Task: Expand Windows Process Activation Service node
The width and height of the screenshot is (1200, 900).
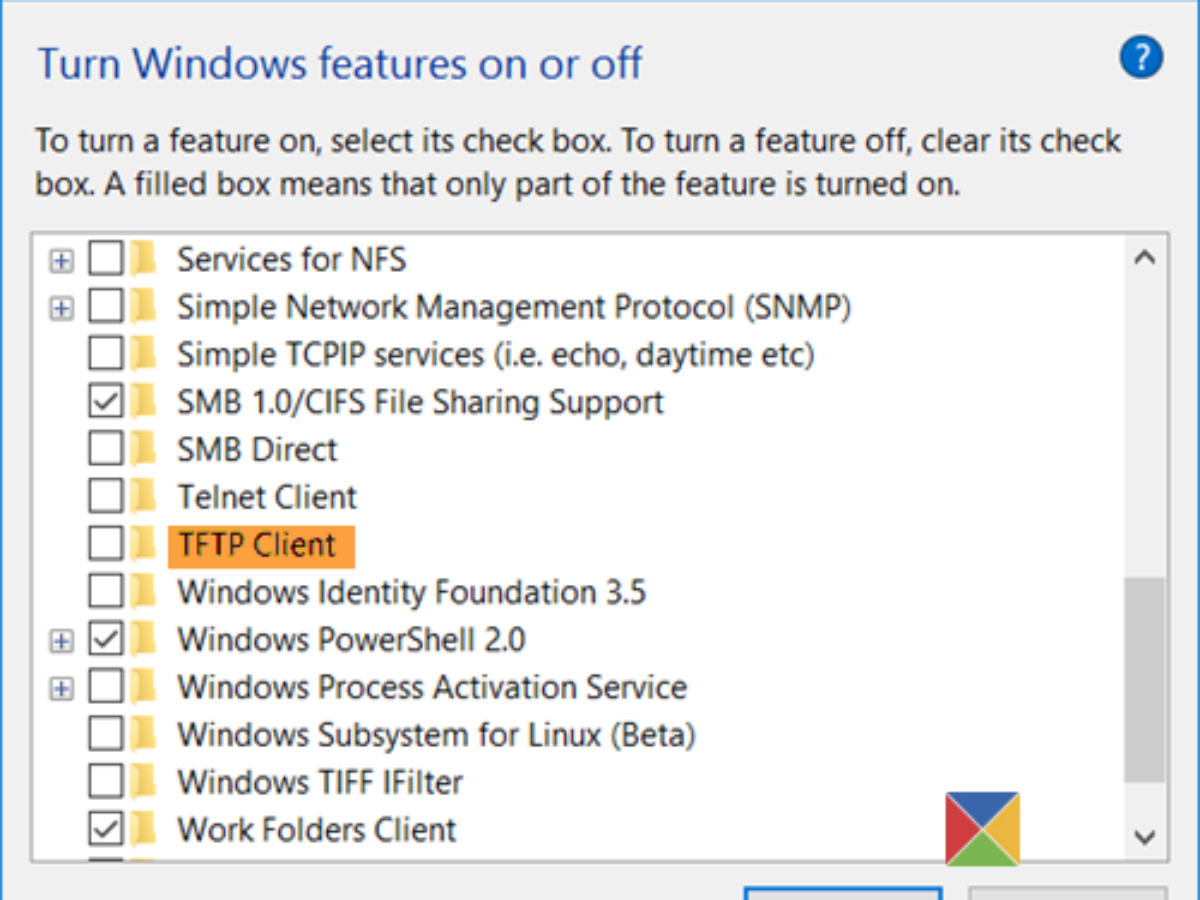Action: pyautogui.click(x=62, y=688)
